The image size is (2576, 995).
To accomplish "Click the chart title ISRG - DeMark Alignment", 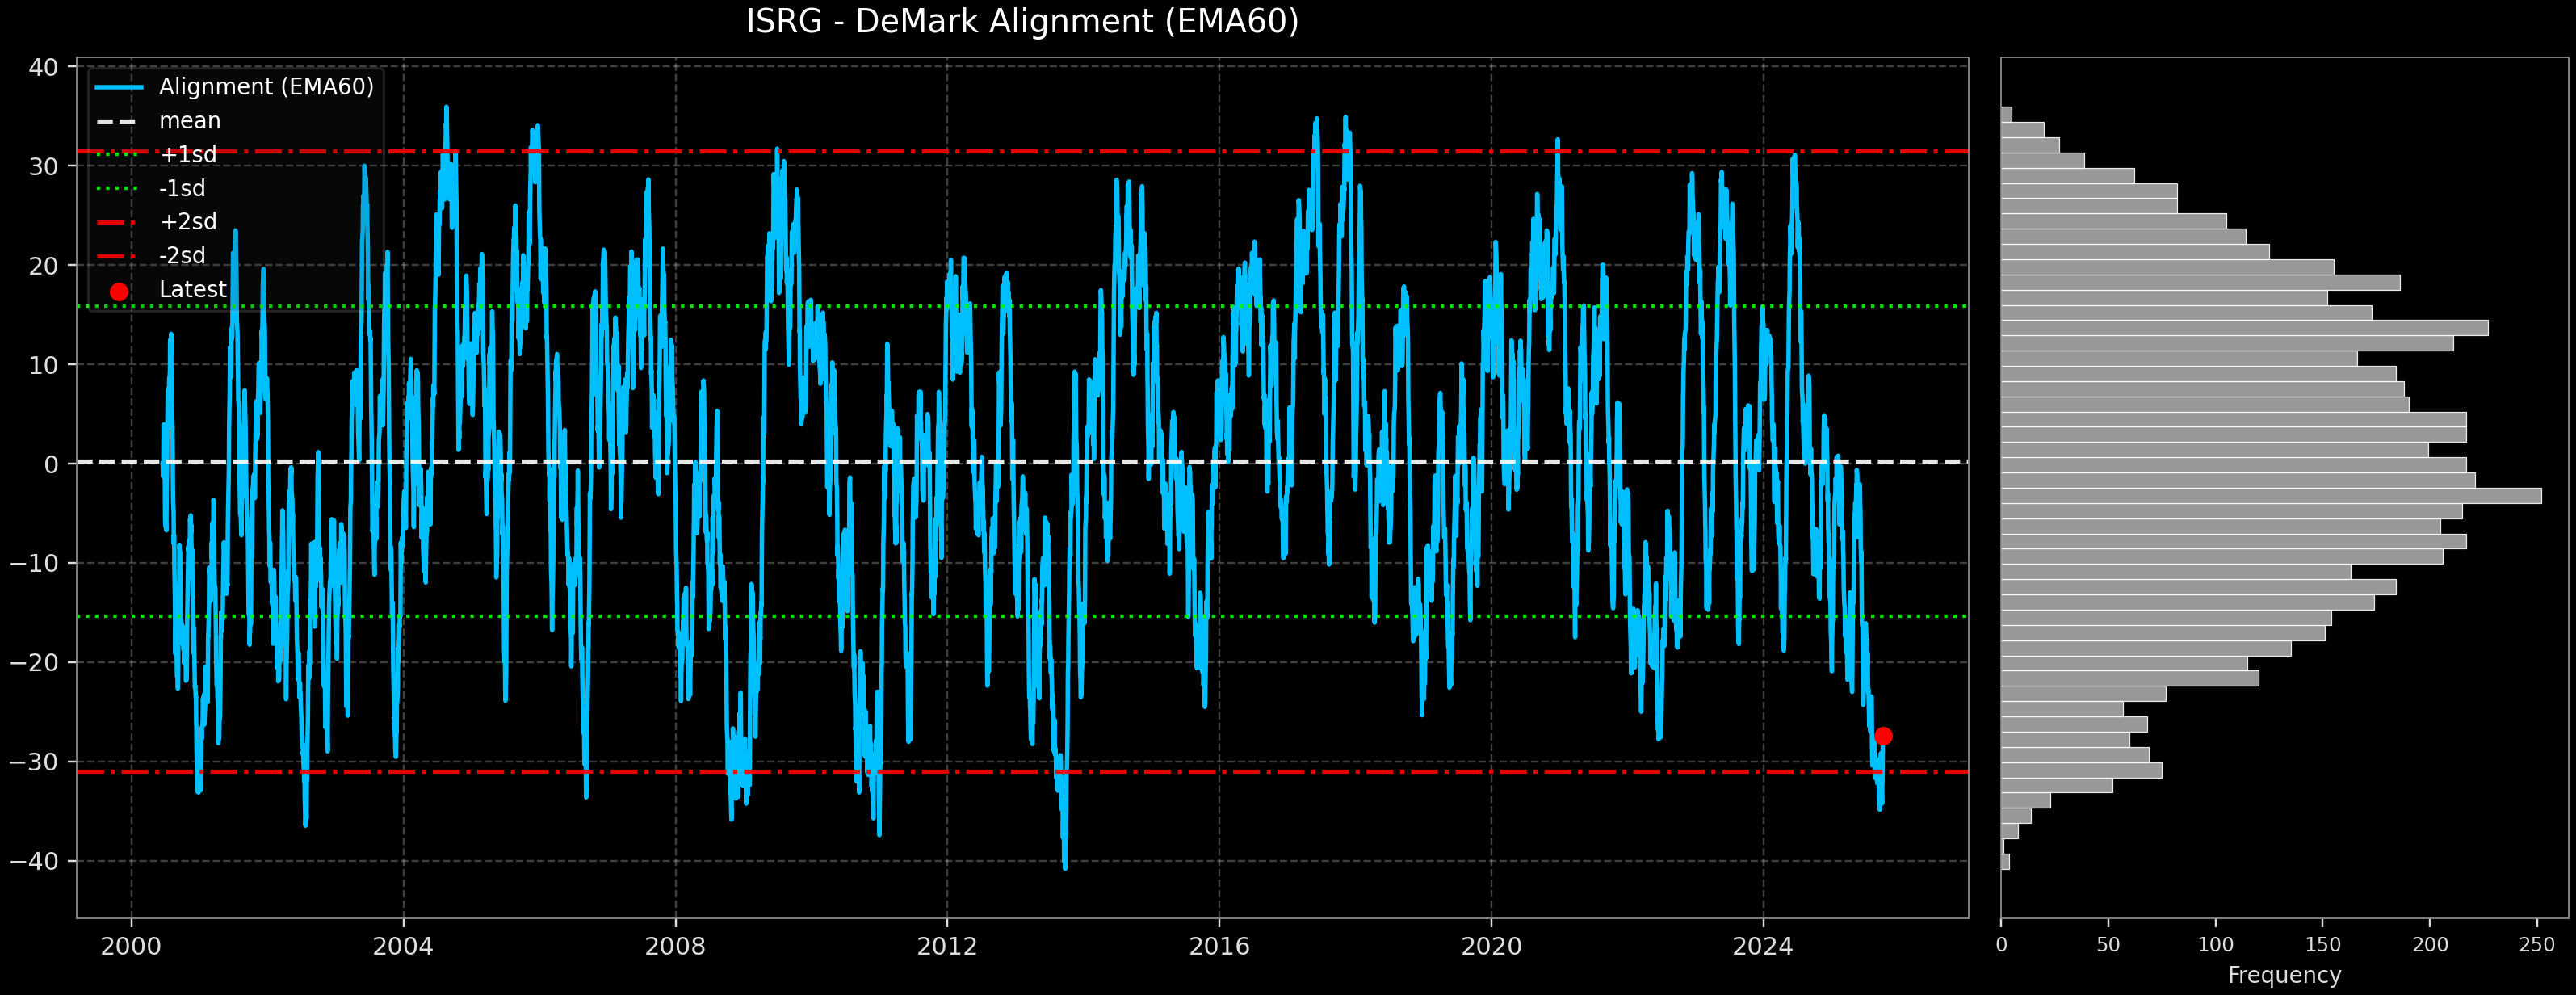I will (x=1022, y=22).
